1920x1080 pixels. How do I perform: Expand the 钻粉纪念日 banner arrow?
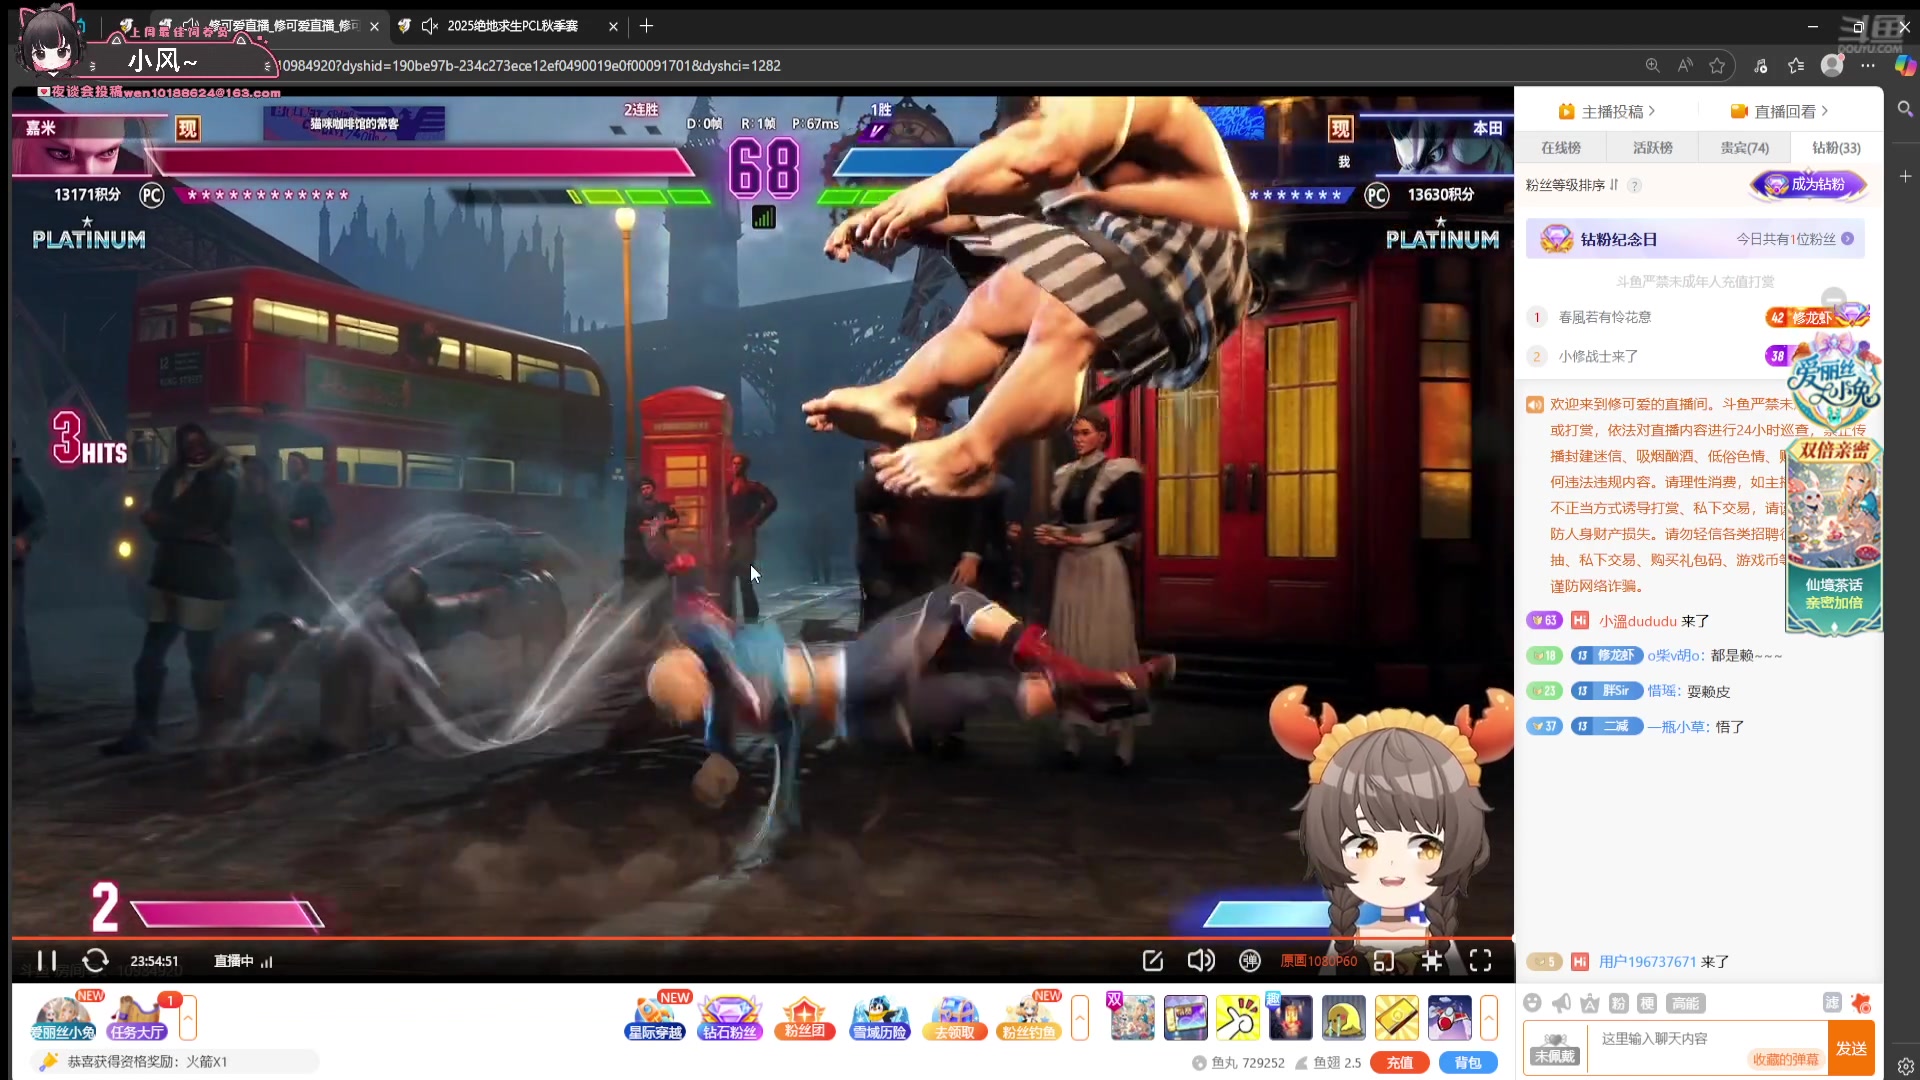point(1847,239)
